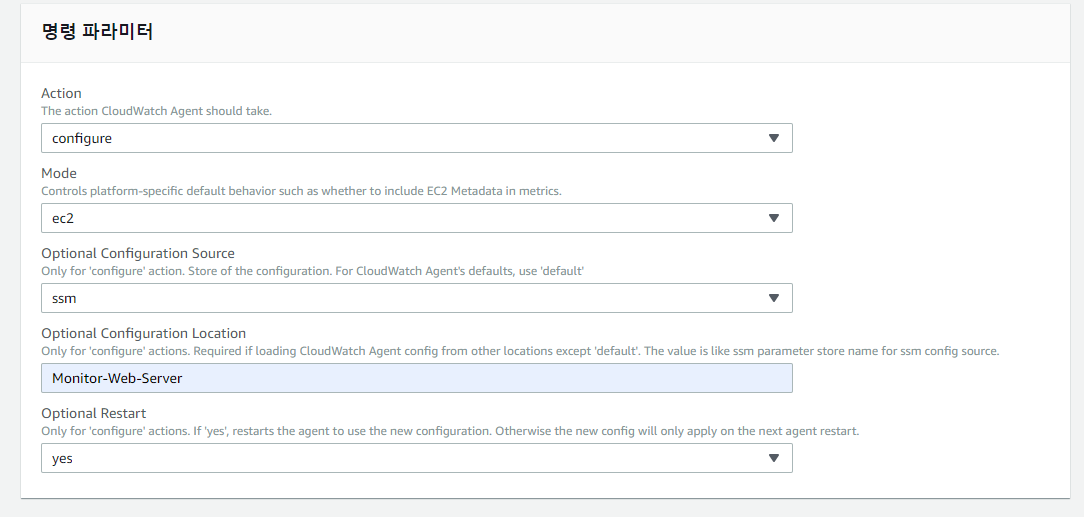
Task: Click the Monitor-Web-Server configuration location field
Action: (416, 378)
